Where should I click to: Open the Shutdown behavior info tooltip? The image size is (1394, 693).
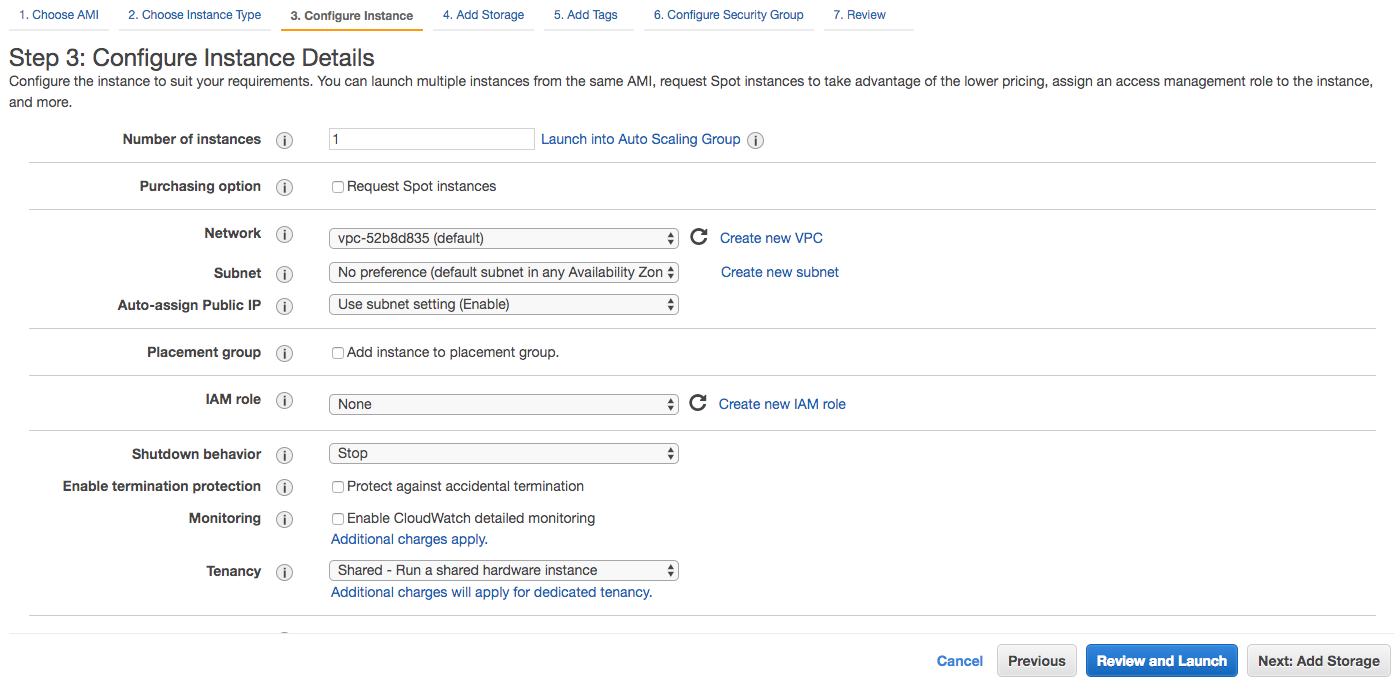(284, 454)
